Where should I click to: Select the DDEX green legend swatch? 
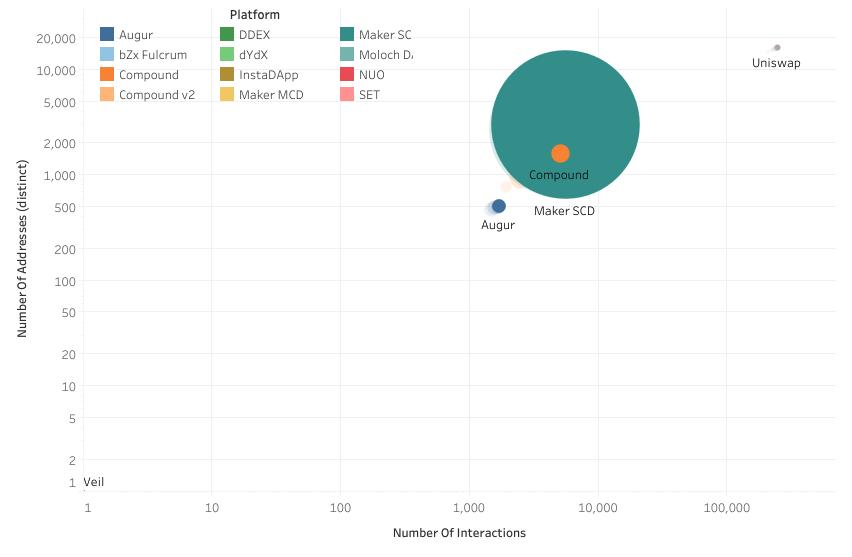click(x=227, y=35)
